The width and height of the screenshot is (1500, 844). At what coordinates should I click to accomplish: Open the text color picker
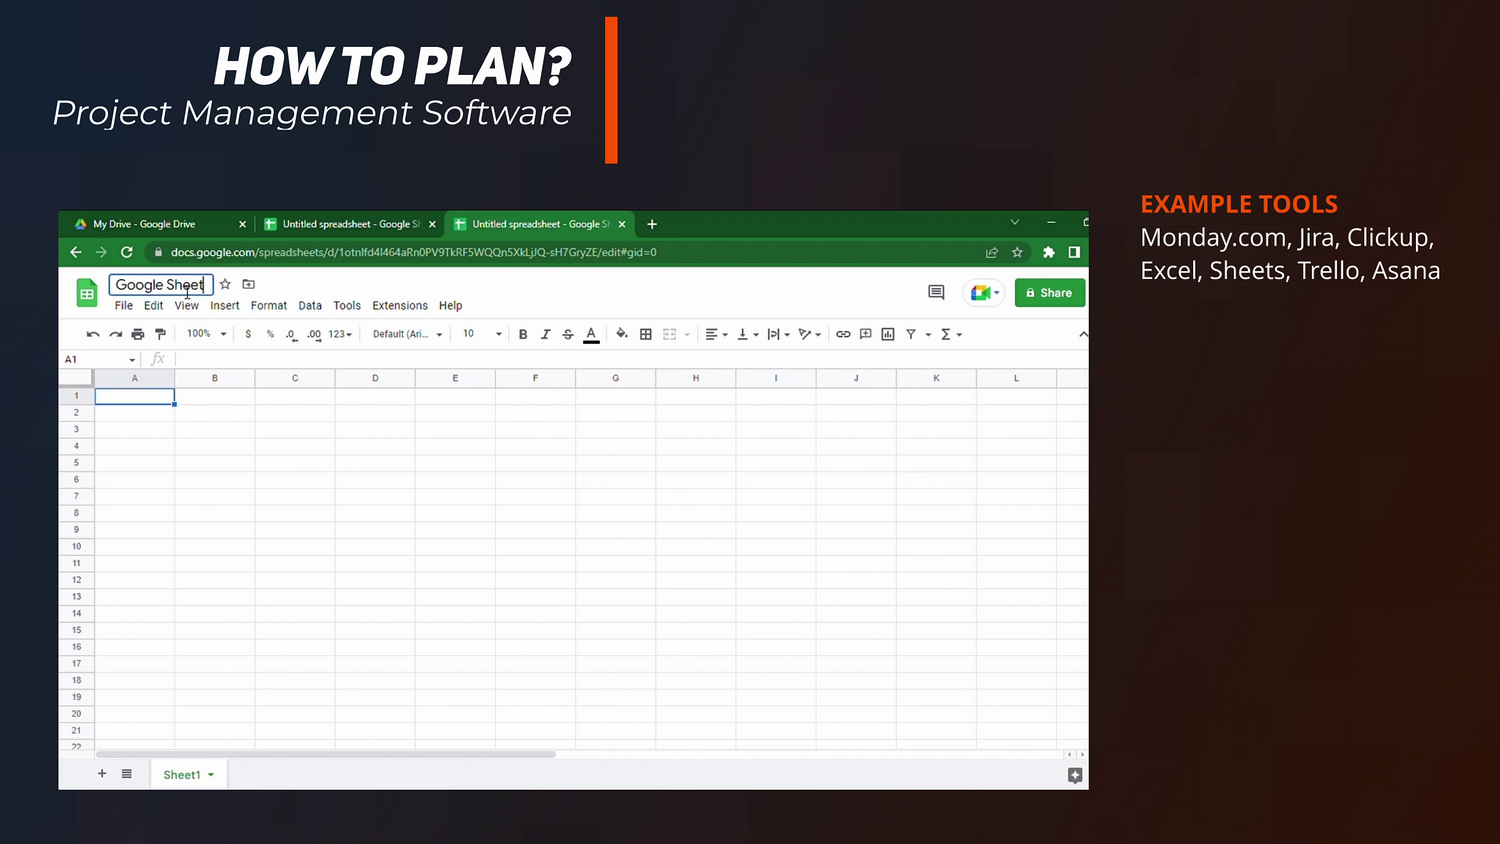pos(591,334)
